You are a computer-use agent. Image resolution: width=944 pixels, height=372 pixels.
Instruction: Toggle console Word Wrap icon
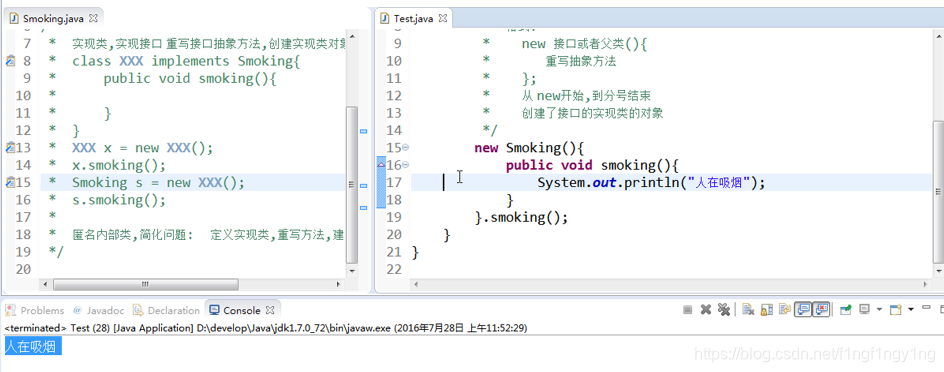point(784,309)
